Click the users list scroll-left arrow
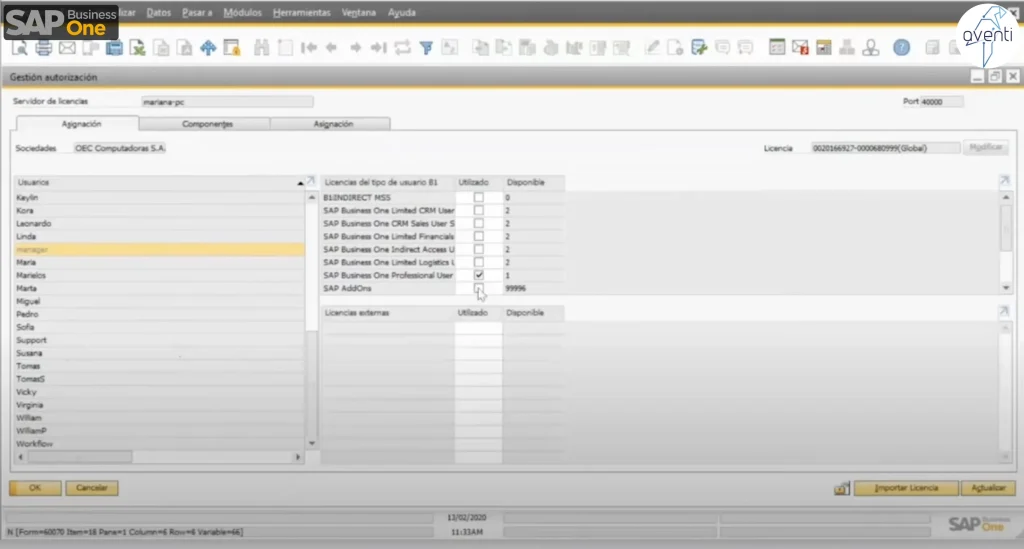The height and width of the screenshot is (549, 1024). (21, 457)
